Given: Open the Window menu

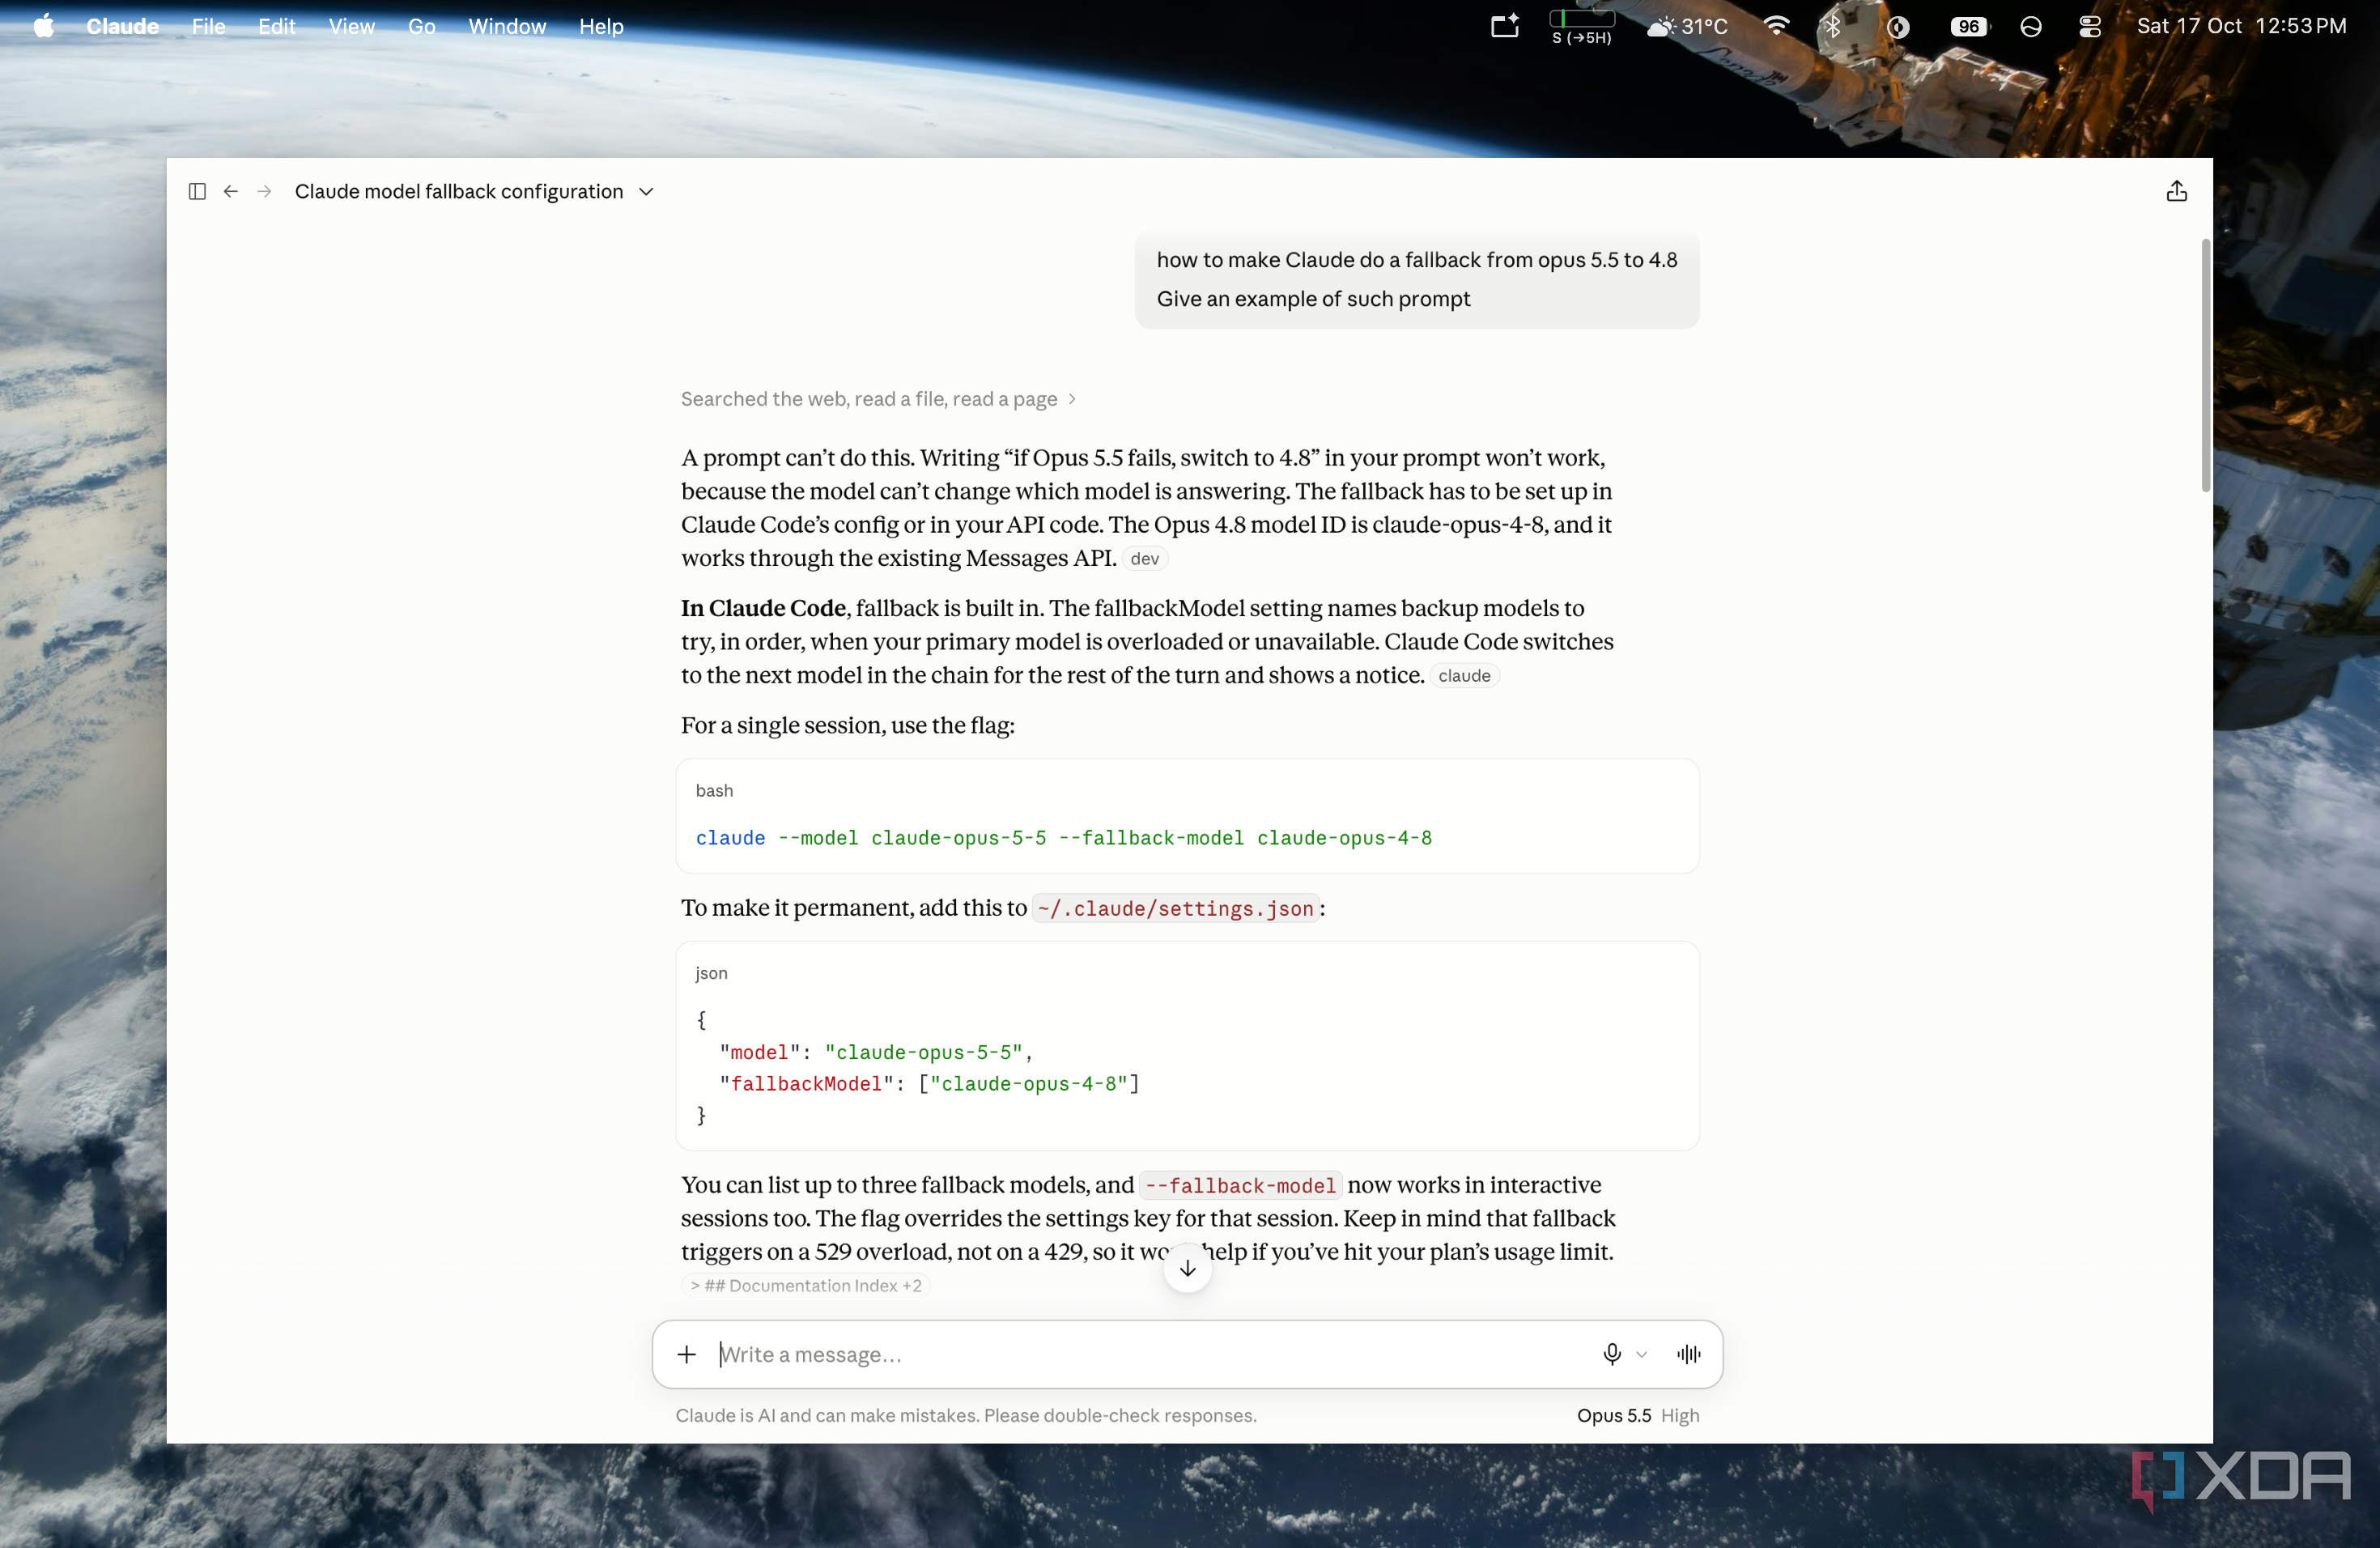Looking at the screenshot, I should [x=507, y=26].
